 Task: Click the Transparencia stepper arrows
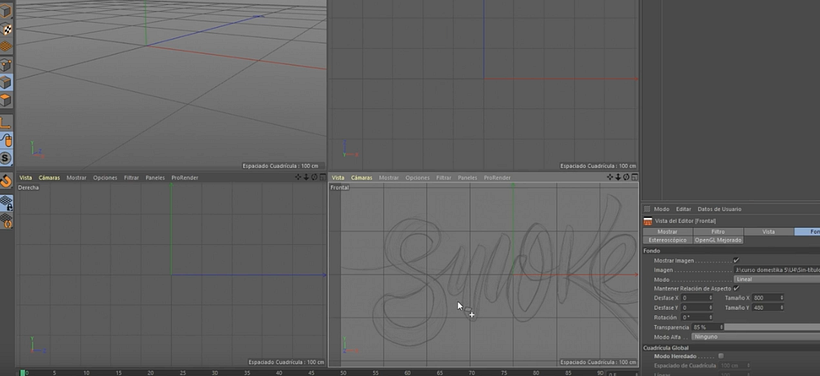721,327
